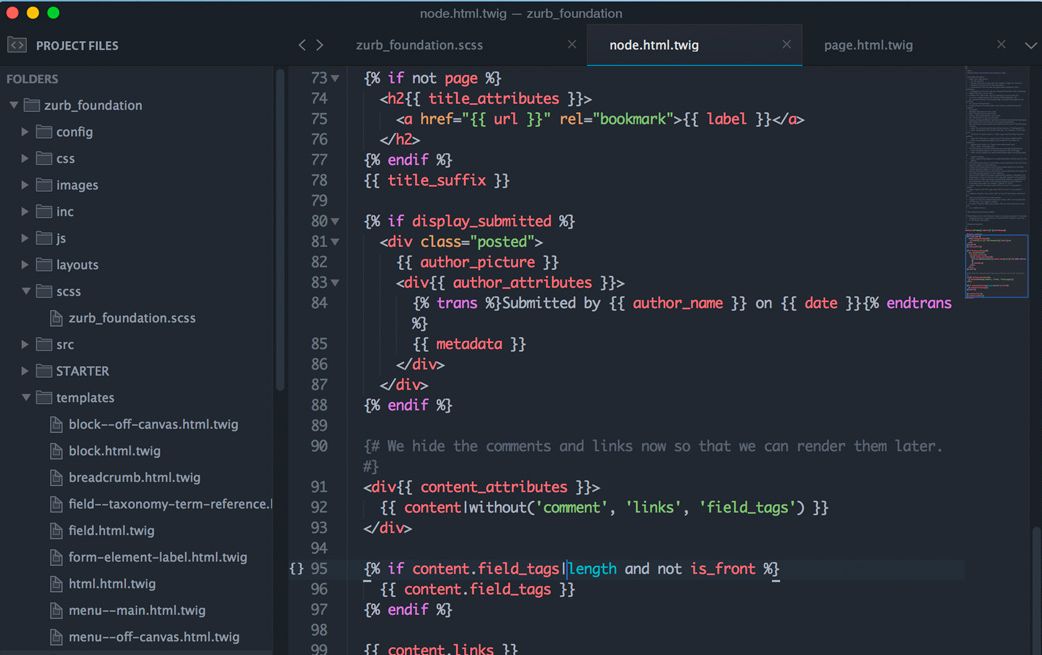
Task: Close the node.html.twig tab
Action: (786, 45)
